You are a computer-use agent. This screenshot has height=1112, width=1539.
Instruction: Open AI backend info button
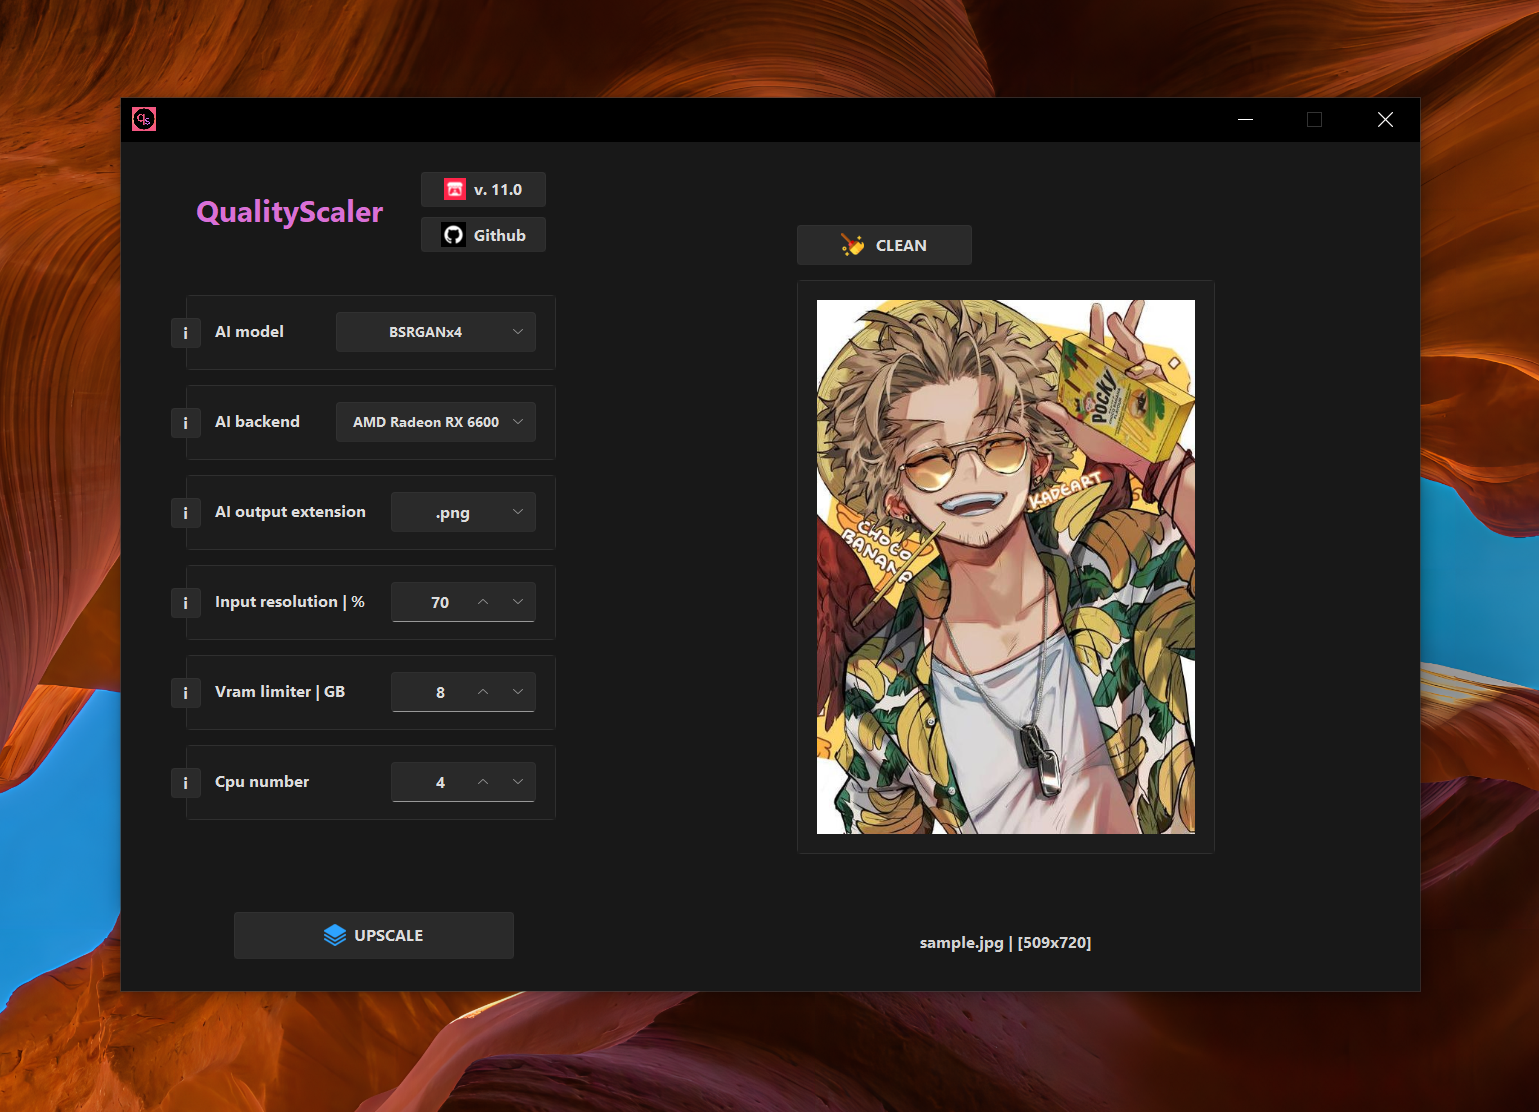[x=186, y=423]
